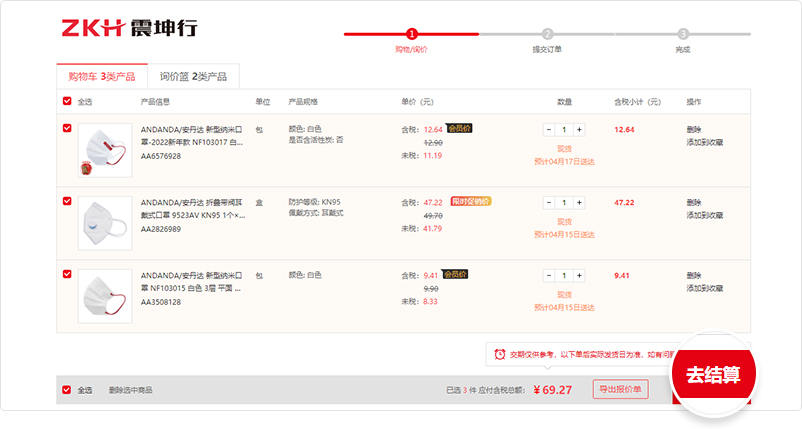This screenshot has width=802, height=429.
Task: Click the ZKH 震坤行 logo
Action: click(x=129, y=28)
